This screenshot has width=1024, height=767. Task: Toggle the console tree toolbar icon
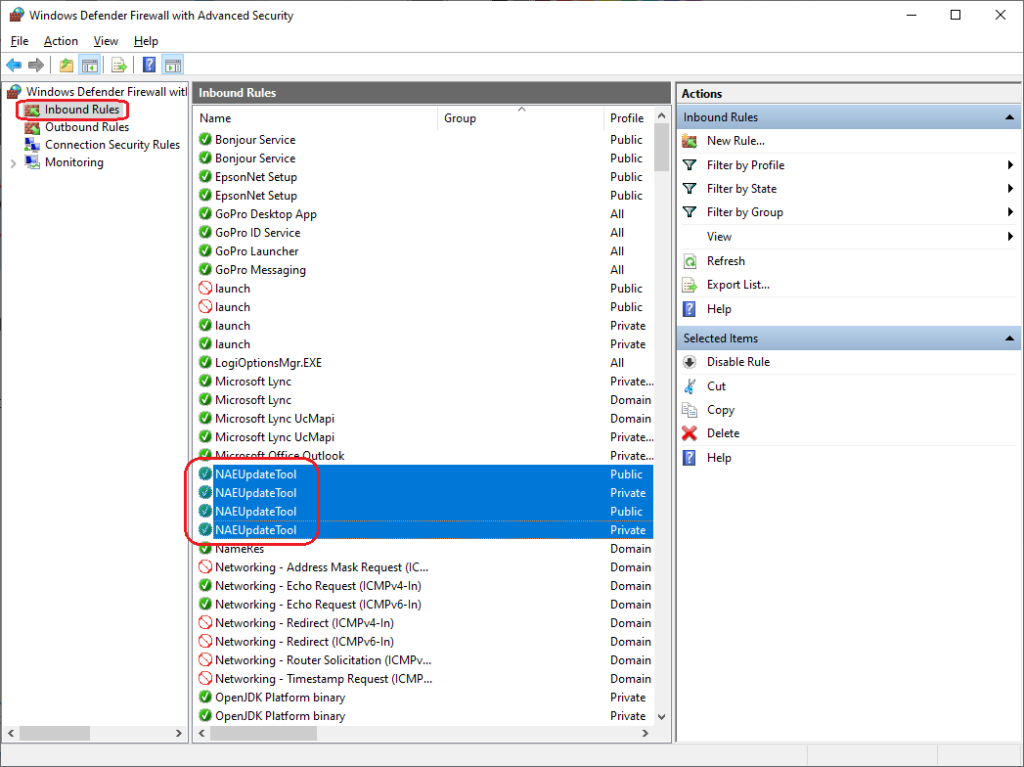(89, 65)
